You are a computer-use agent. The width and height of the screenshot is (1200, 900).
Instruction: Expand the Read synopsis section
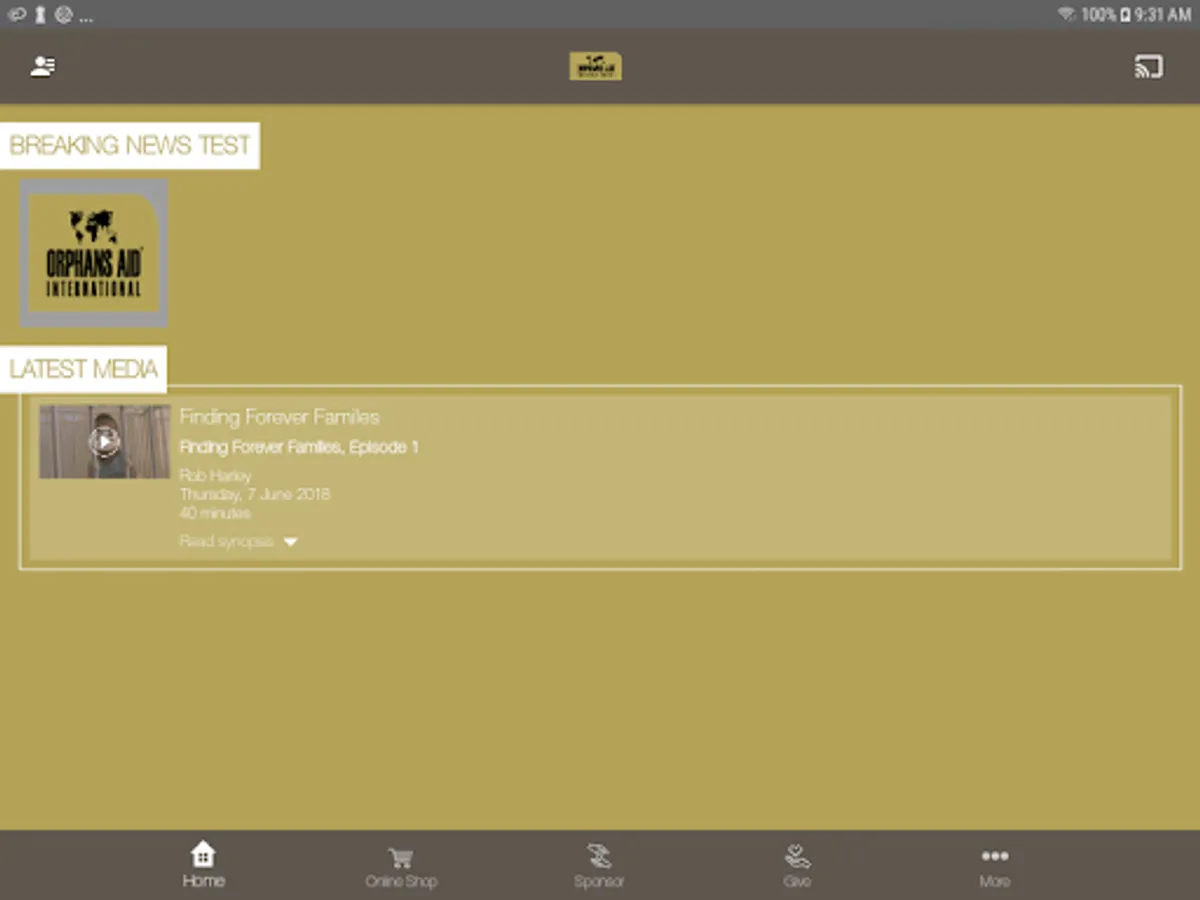pyautogui.click(x=226, y=541)
